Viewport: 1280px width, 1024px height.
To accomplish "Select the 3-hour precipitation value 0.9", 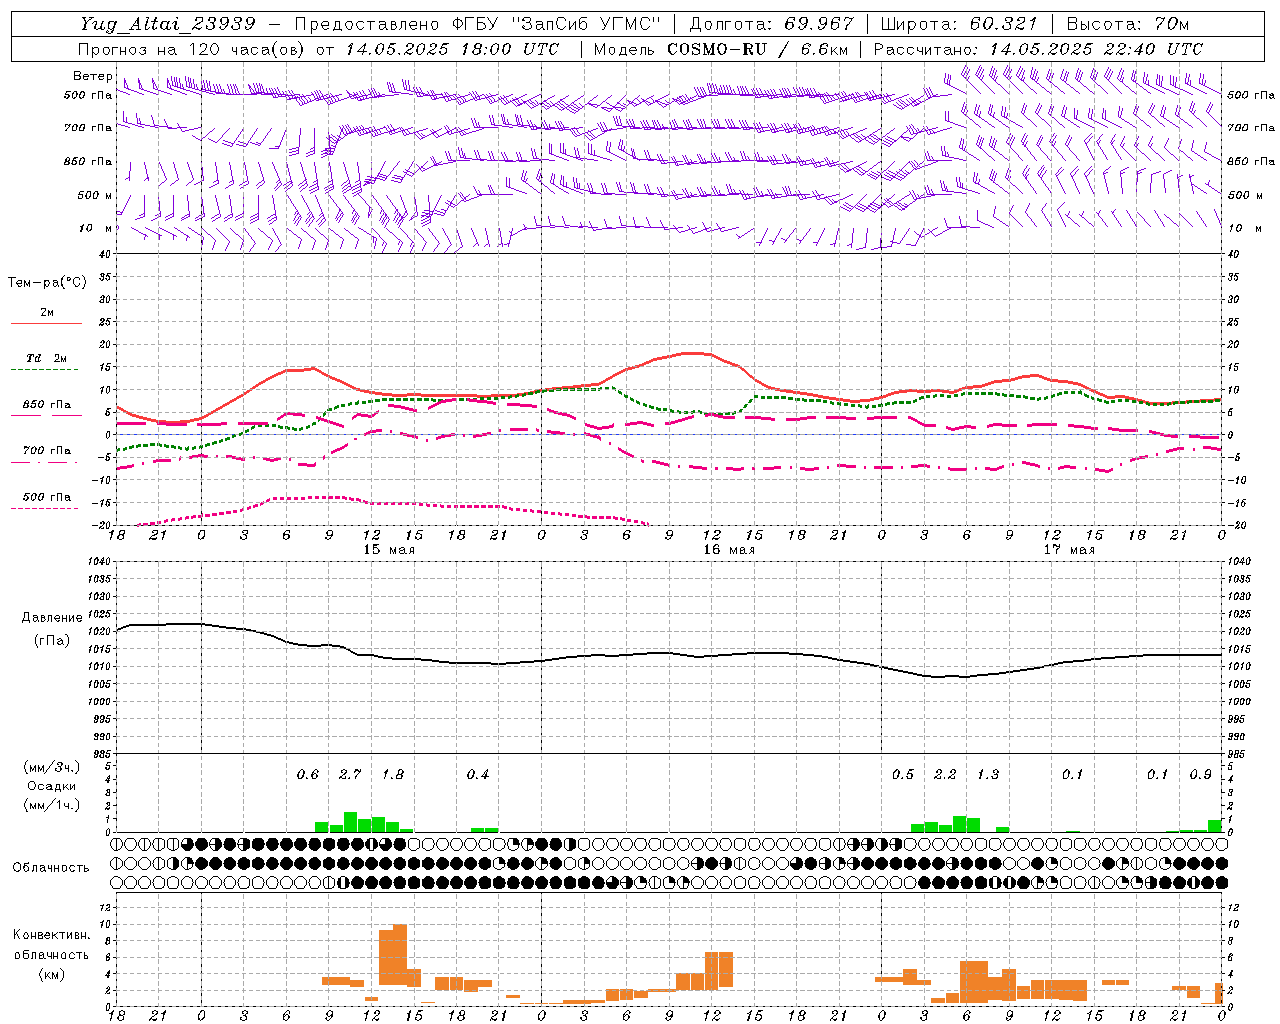I will click(1201, 775).
